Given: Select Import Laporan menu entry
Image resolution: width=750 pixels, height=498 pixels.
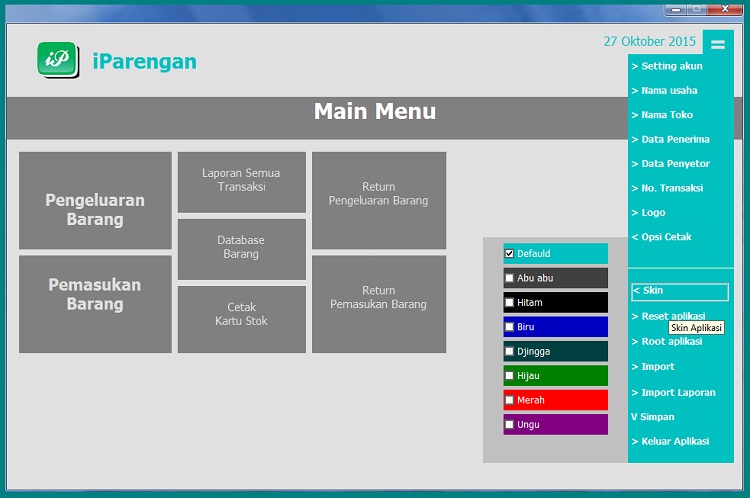Looking at the screenshot, I should (x=673, y=392).
